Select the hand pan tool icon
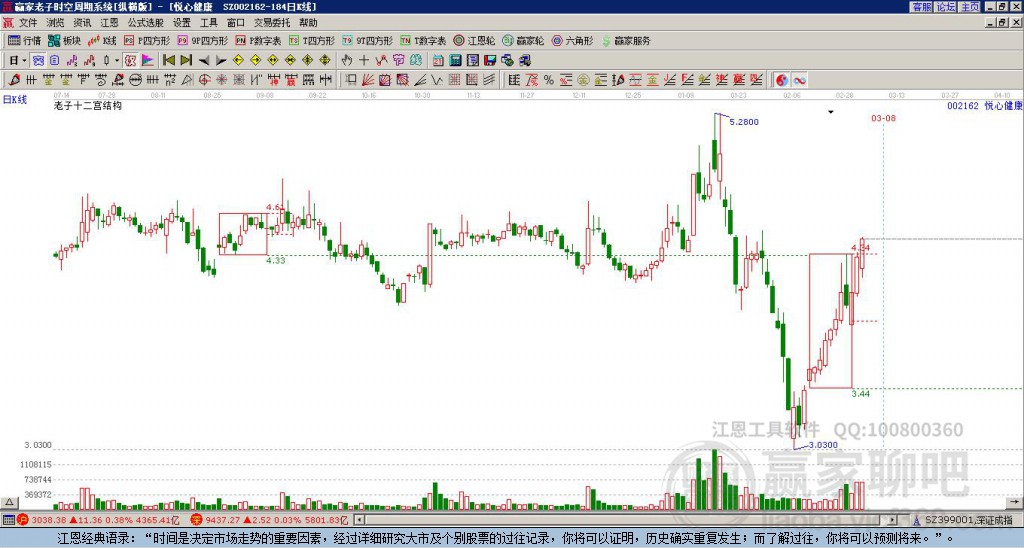Viewport: 1024px width, 548px height. coord(348,60)
